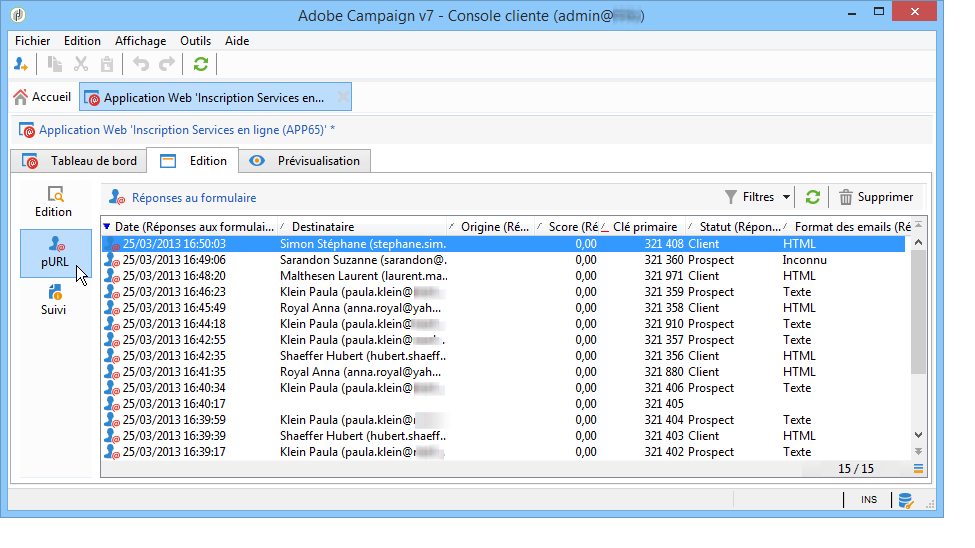The image size is (975, 548).
Task: Select the Application Web 'Inscription Services' tab
Action: (214, 98)
